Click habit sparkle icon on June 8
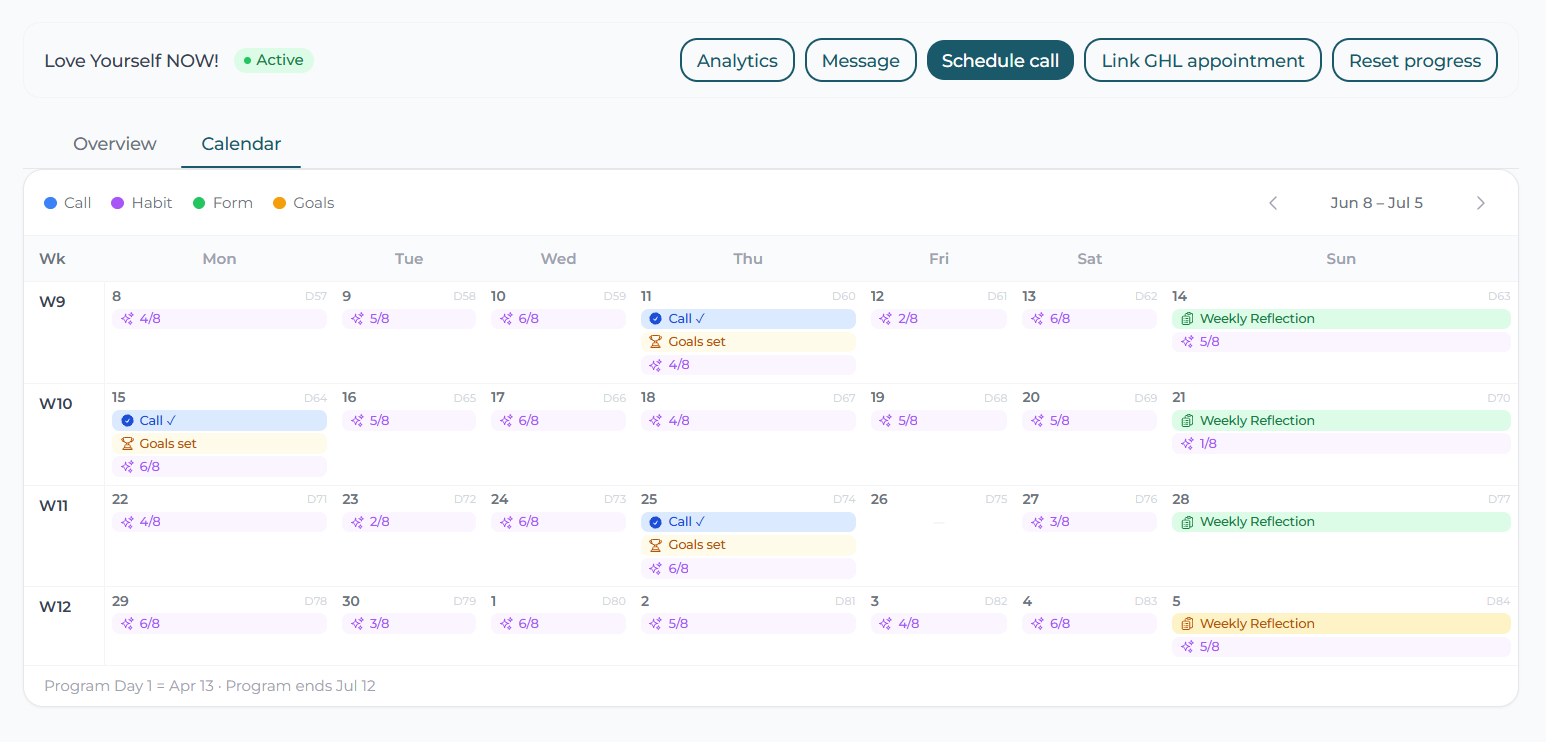This screenshot has height=742, width=1546. 127,319
